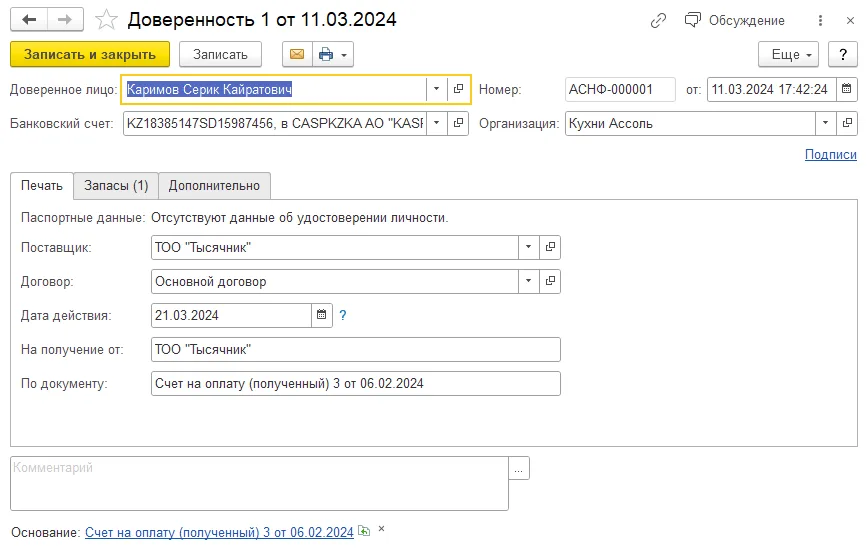Open help with the question mark button
Image resolution: width=867 pixels, height=548 pixels.
pyautogui.click(x=843, y=54)
